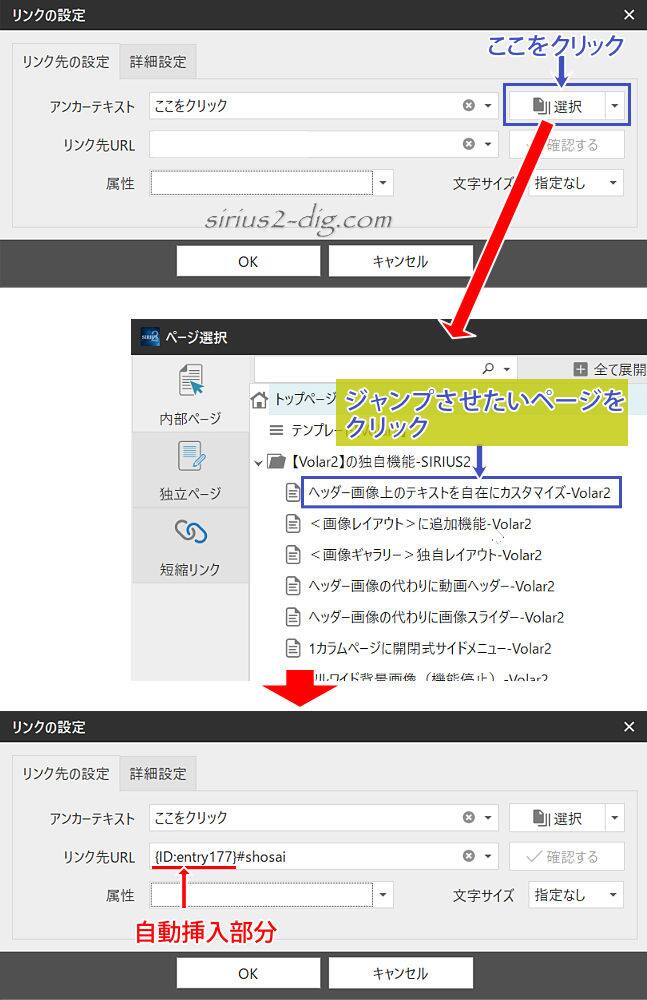Choose the ヘッダー画像上のテキストを自在にカスタマイズ-Volar2 page
This screenshot has width=647, height=1000.
460,492
